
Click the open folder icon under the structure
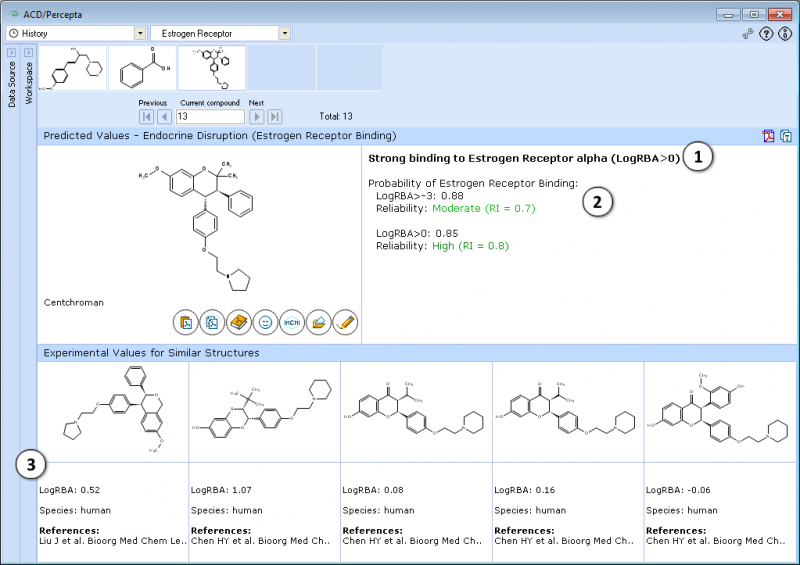pyautogui.click(x=318, y=322)
